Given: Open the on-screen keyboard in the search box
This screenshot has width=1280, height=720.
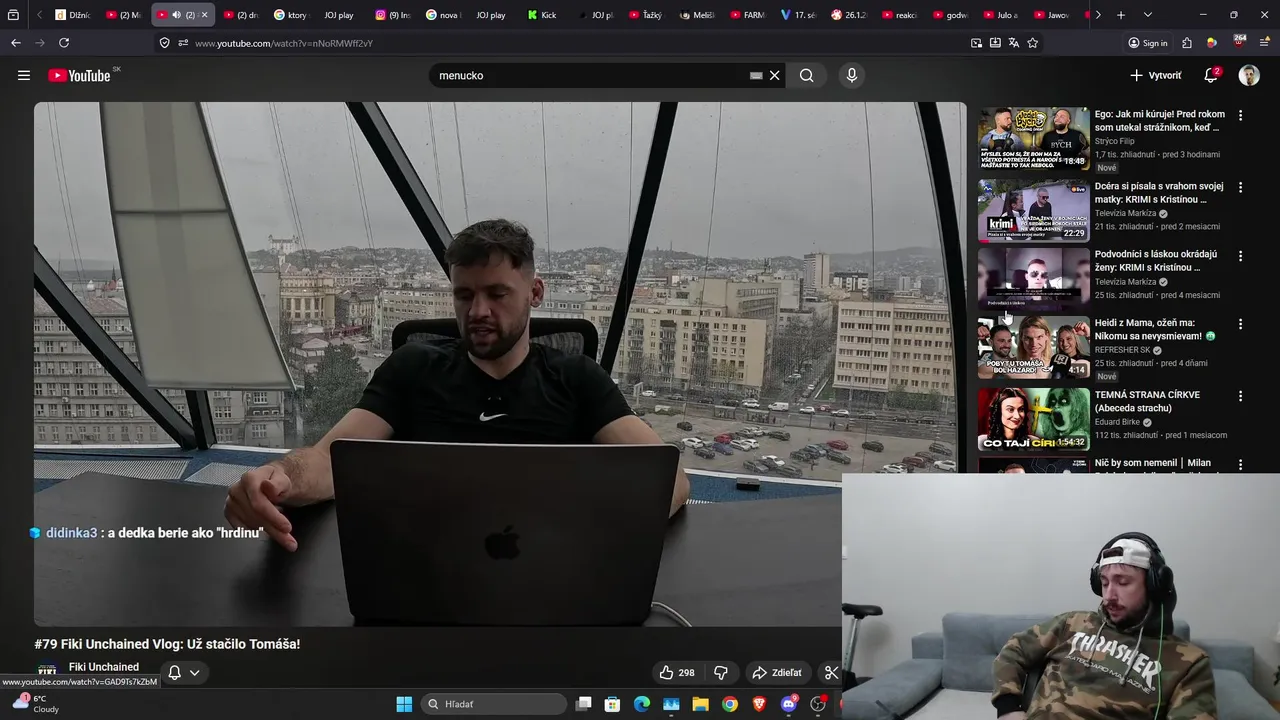Looking at the screenshot, I should click(x=756, y=75).
